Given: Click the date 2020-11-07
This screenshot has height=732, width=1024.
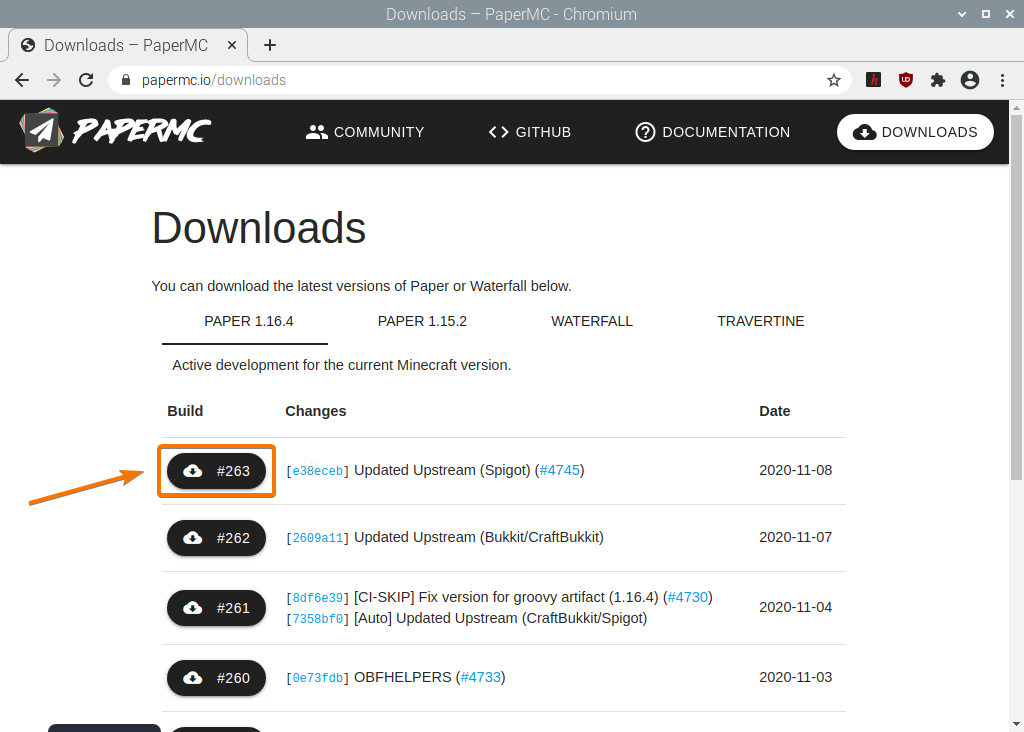Looking at the screenshot, I should click(795, 537).
